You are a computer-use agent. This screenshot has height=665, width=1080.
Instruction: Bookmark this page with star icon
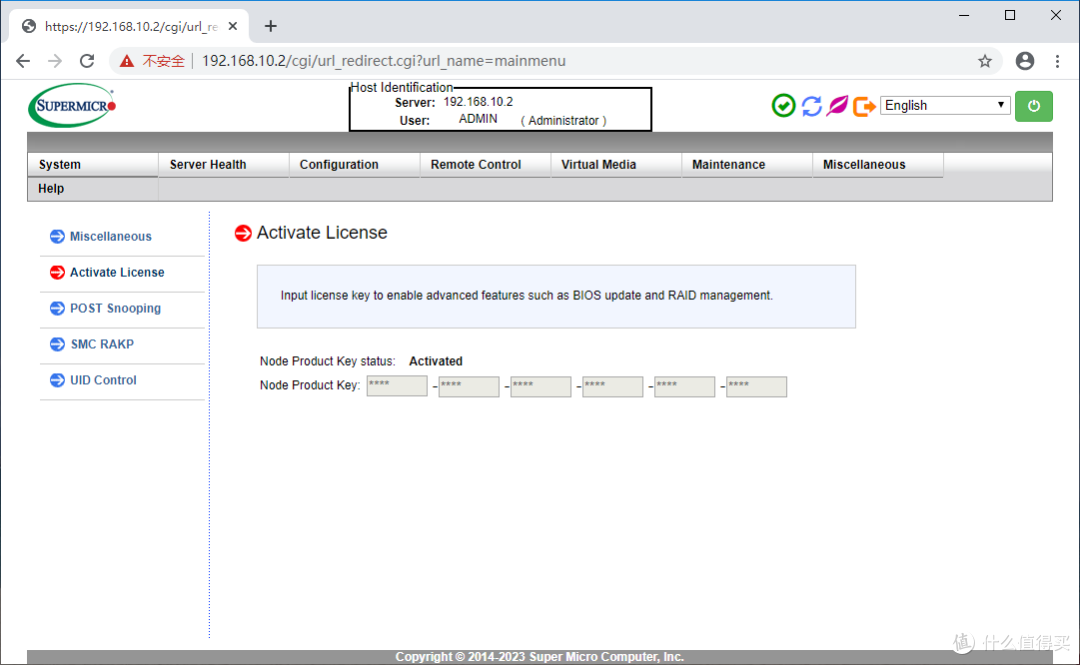(985, 61)
